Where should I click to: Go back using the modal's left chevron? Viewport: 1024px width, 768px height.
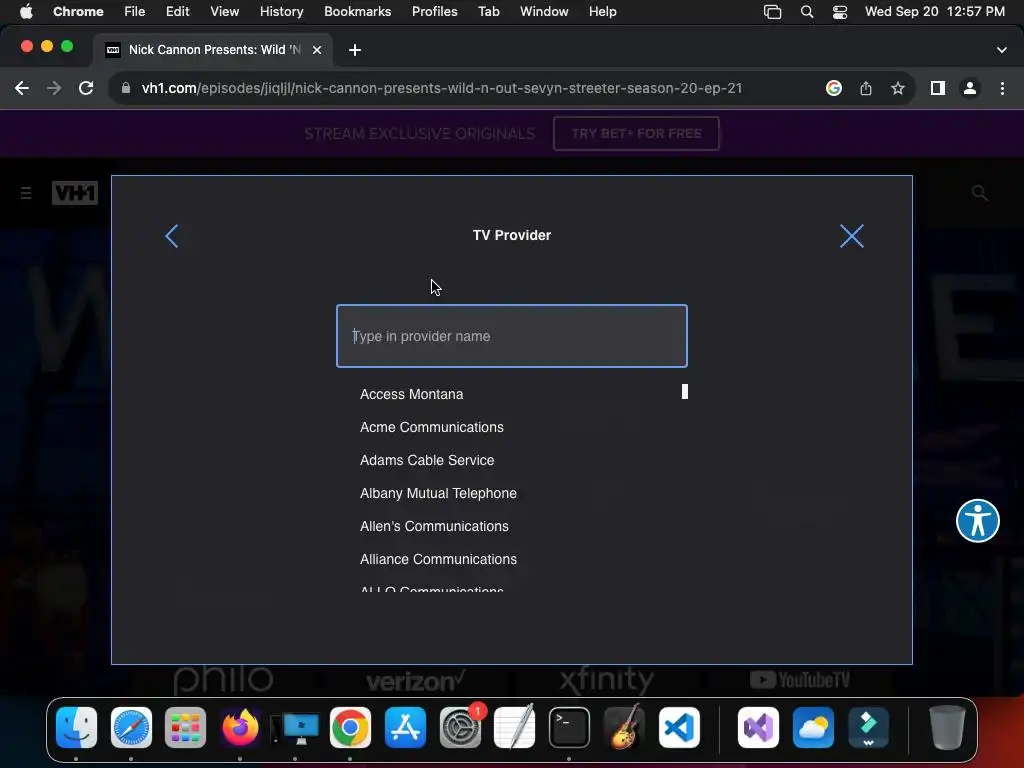pyautogui.click(x=172, y=236)
